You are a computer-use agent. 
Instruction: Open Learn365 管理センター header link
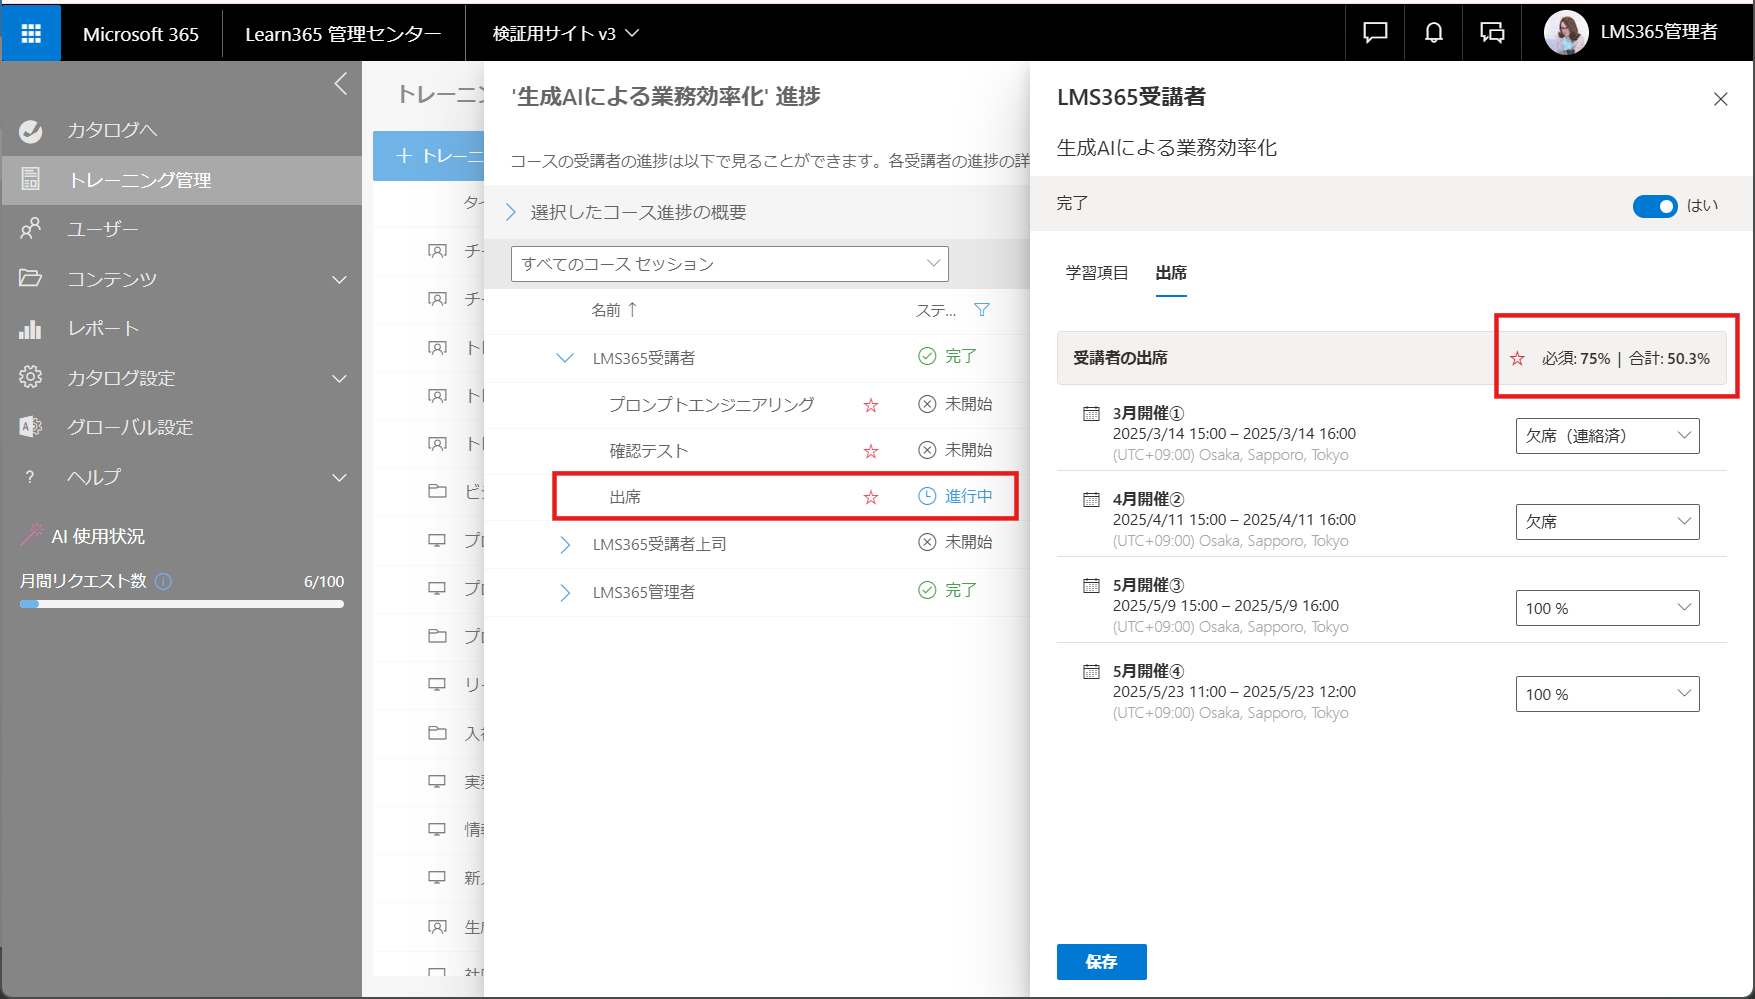coord(343,33)
